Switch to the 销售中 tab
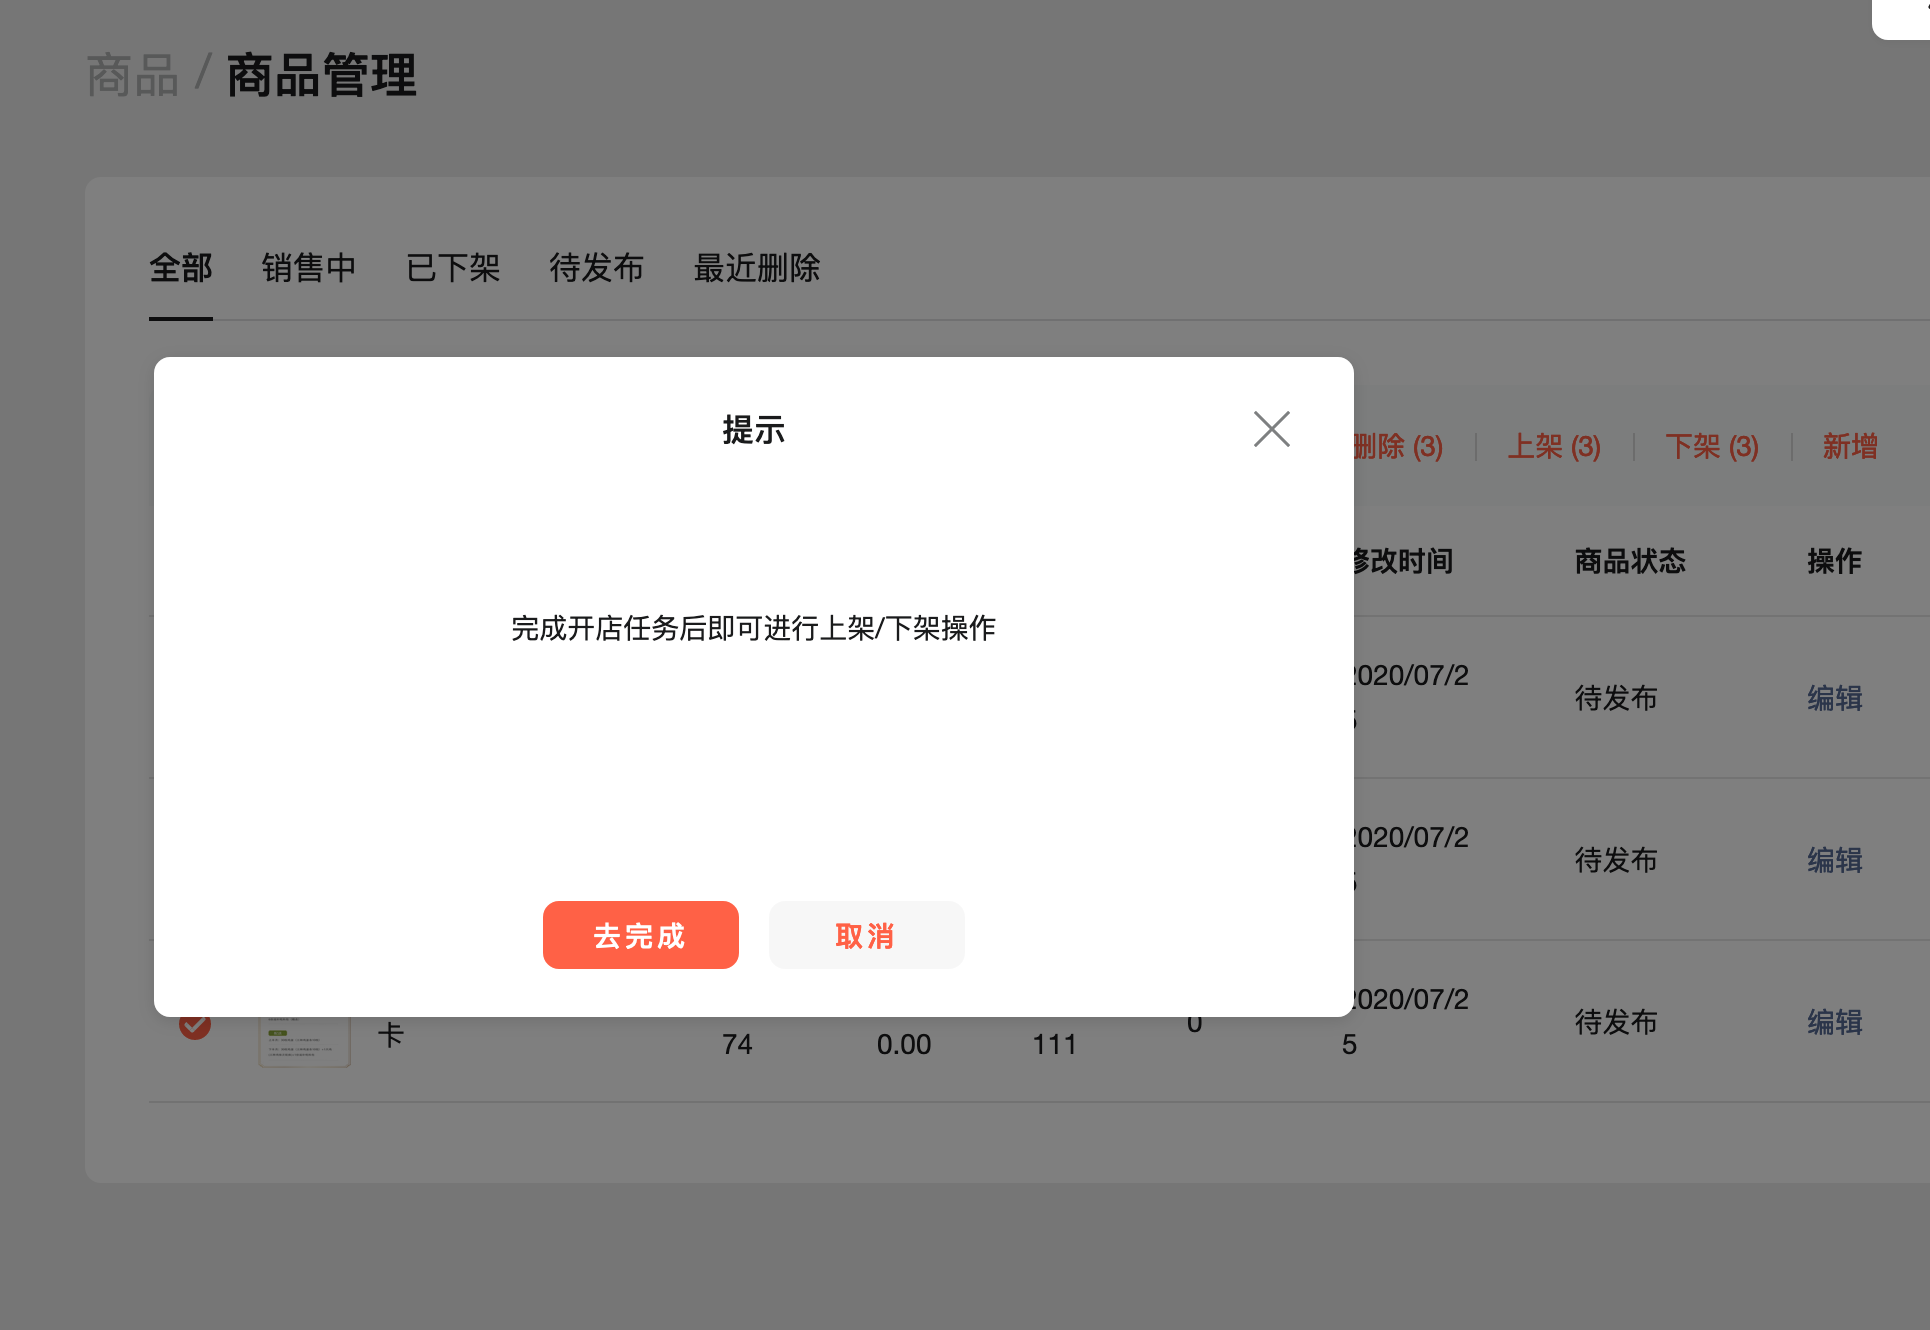The image size is (1930, 1330). (x=309, y=268)
